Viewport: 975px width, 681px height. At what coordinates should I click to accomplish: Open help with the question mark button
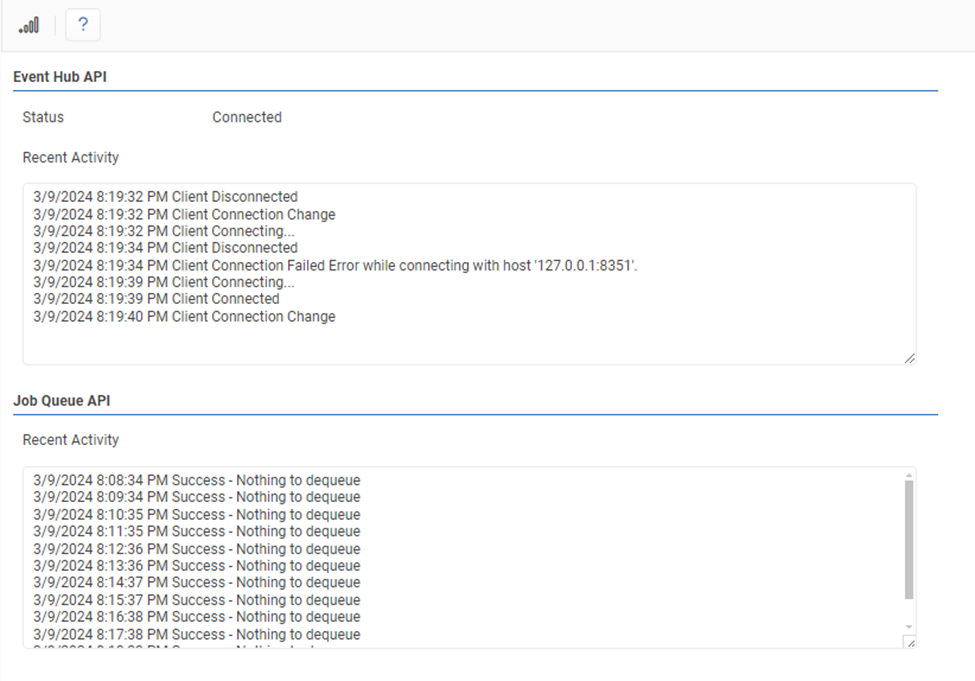(x=83, y=25)
